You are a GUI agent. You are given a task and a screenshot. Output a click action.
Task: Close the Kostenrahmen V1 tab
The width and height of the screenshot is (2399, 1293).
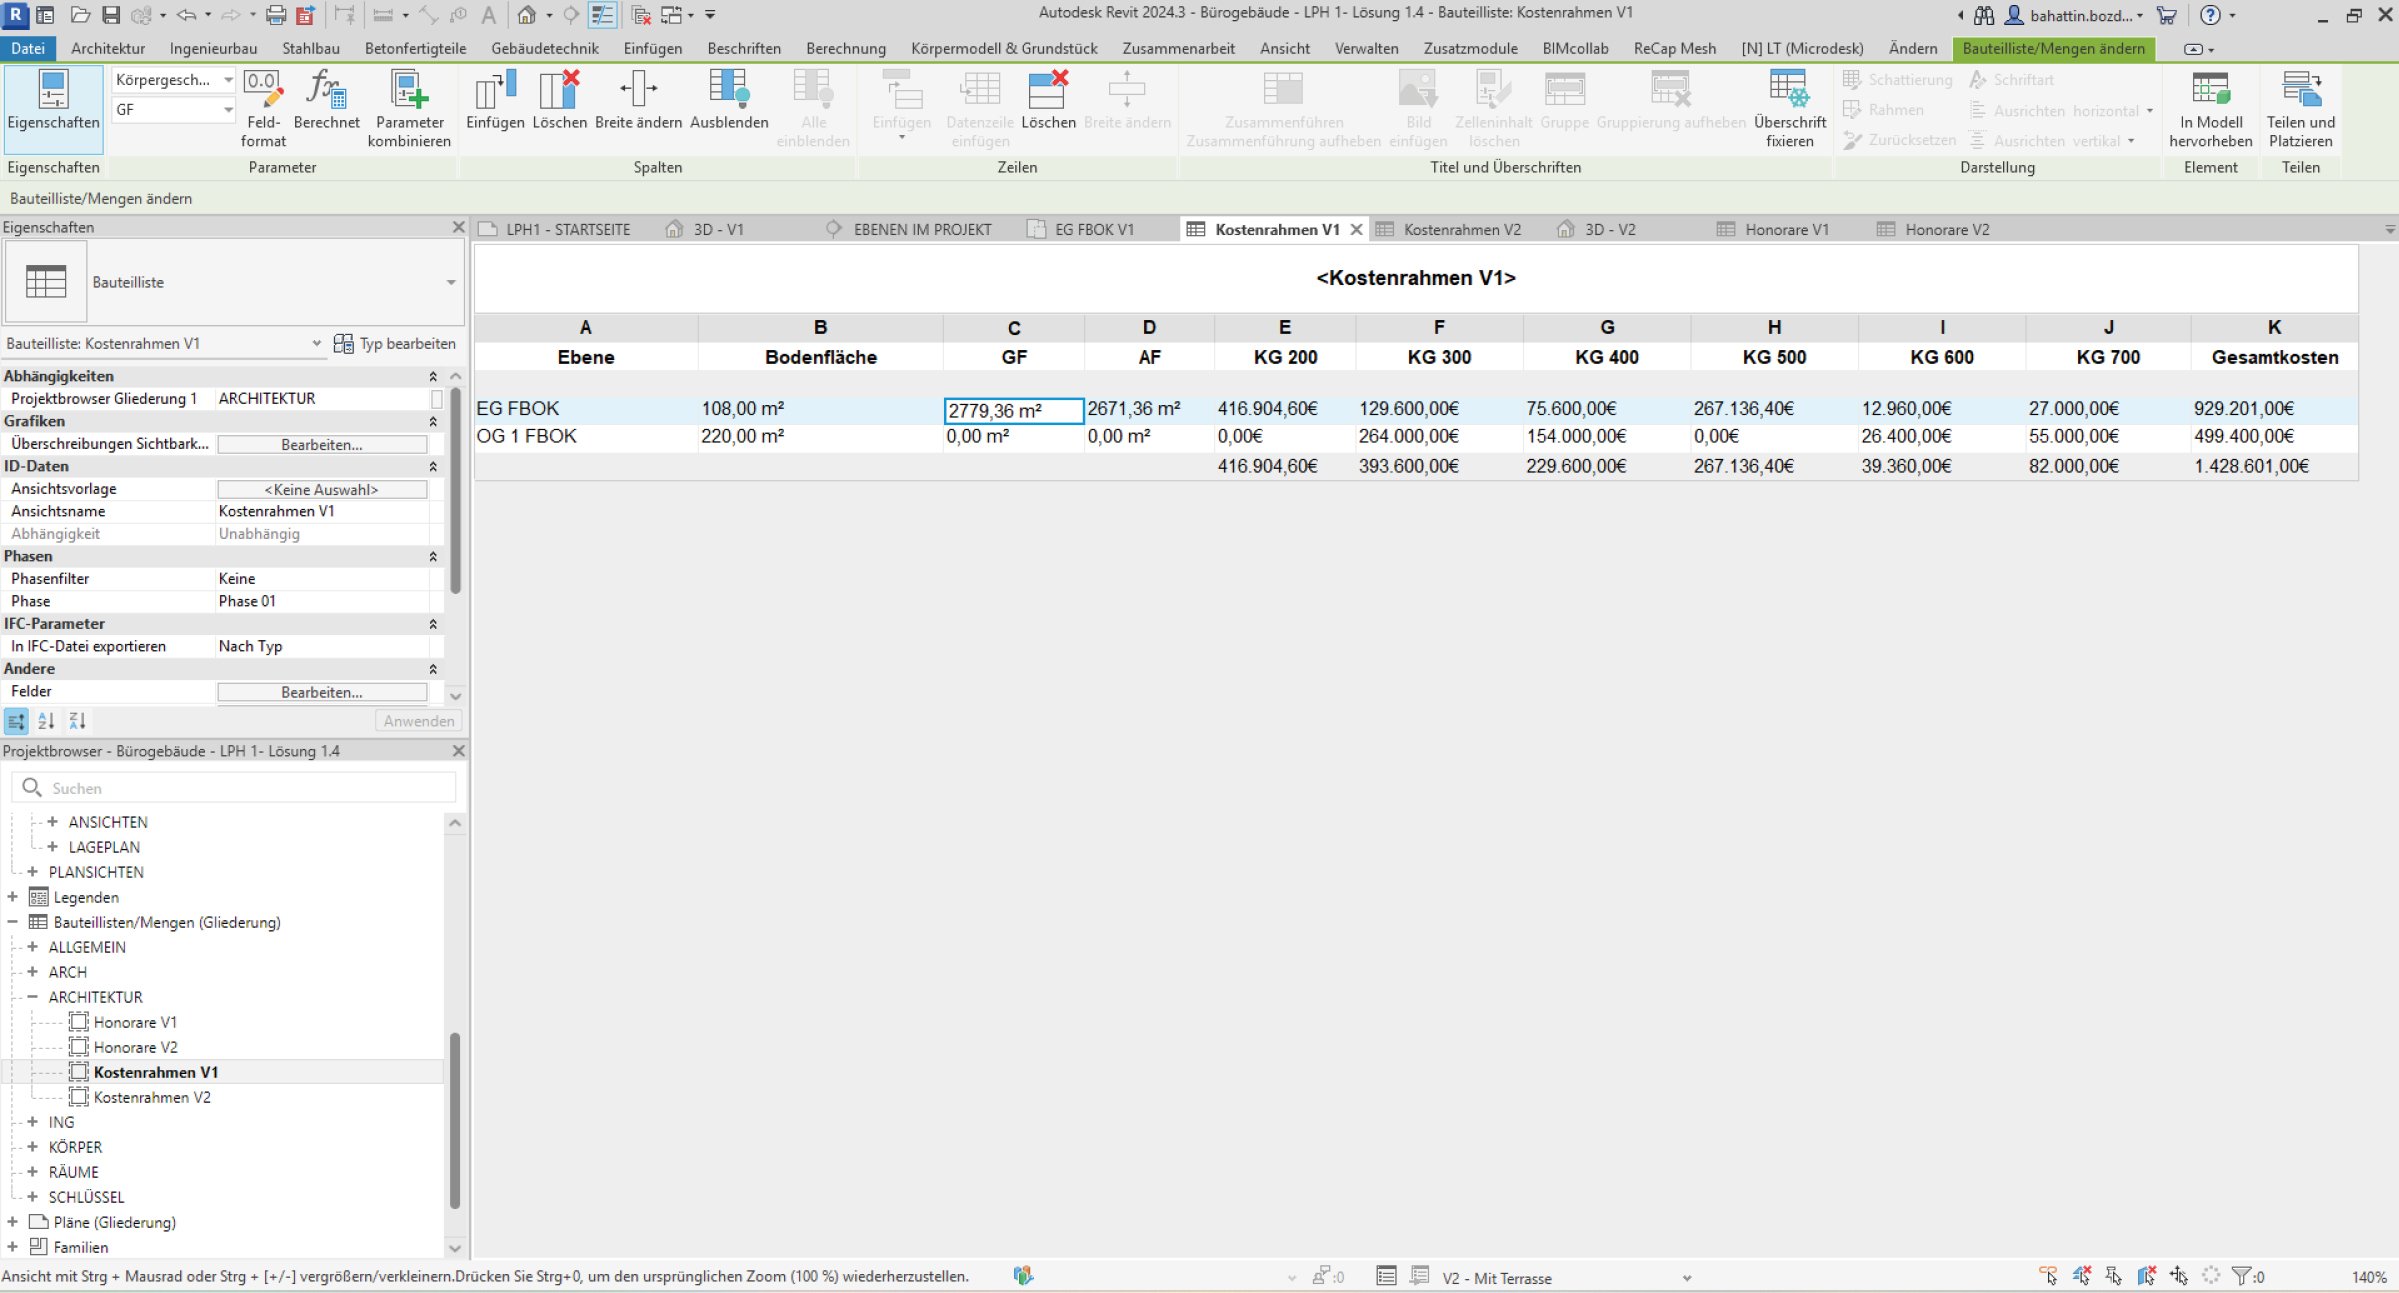1356,229
